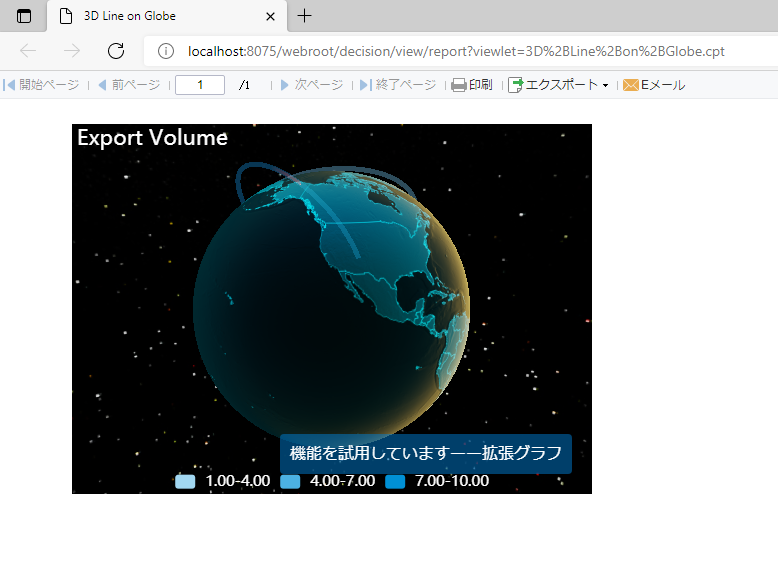Click the 機能を試用しています banner
This screenshot has width=778, height=580.
tap(426, 453)
